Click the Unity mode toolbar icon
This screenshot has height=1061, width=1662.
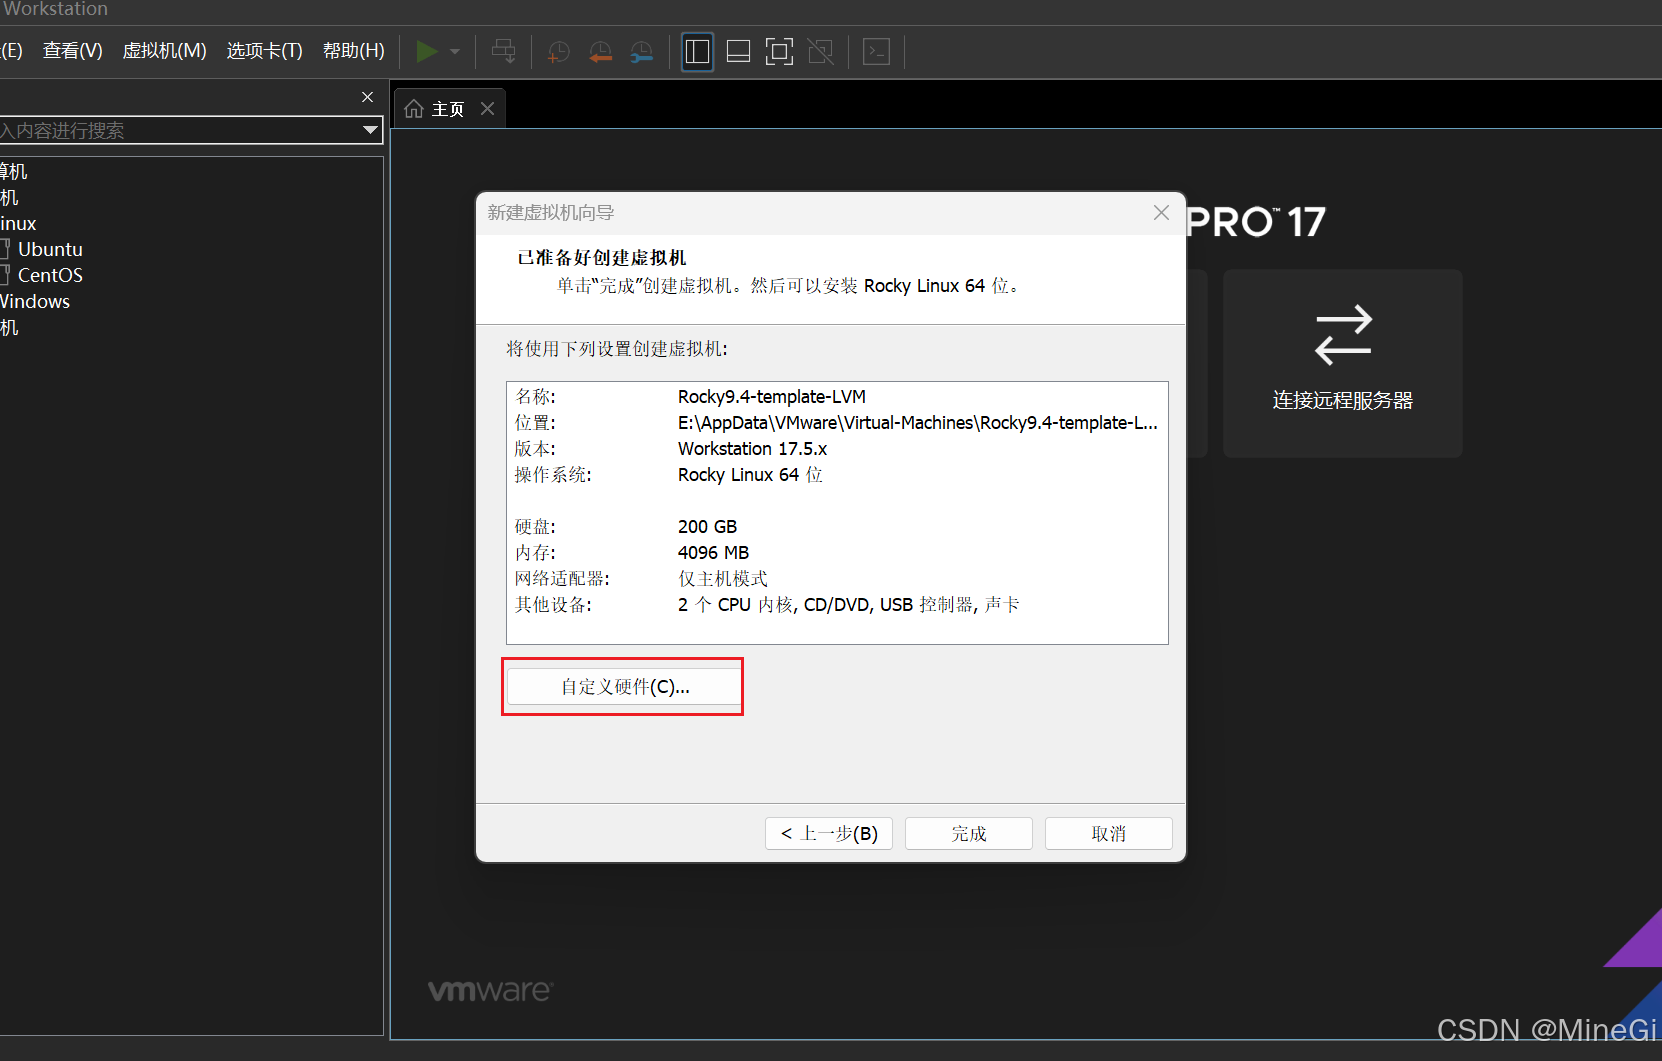point(820,52)
